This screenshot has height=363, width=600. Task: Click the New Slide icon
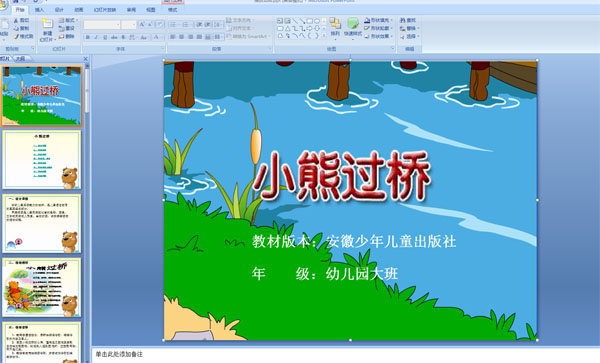(47, 24)
